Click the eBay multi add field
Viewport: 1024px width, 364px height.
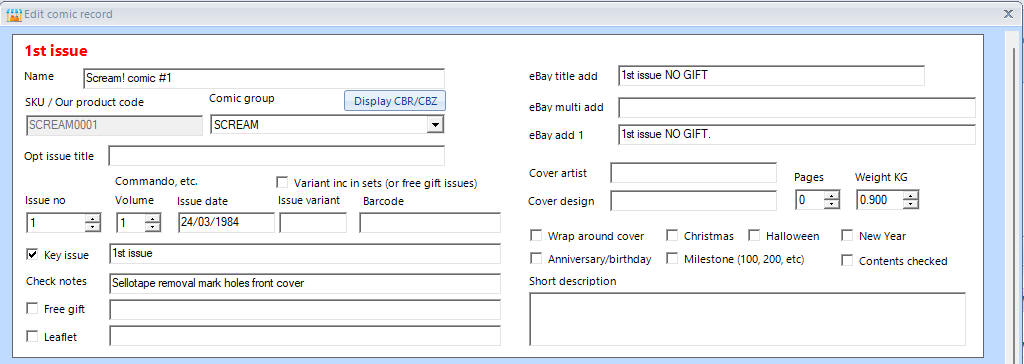(x=797, y=108)
